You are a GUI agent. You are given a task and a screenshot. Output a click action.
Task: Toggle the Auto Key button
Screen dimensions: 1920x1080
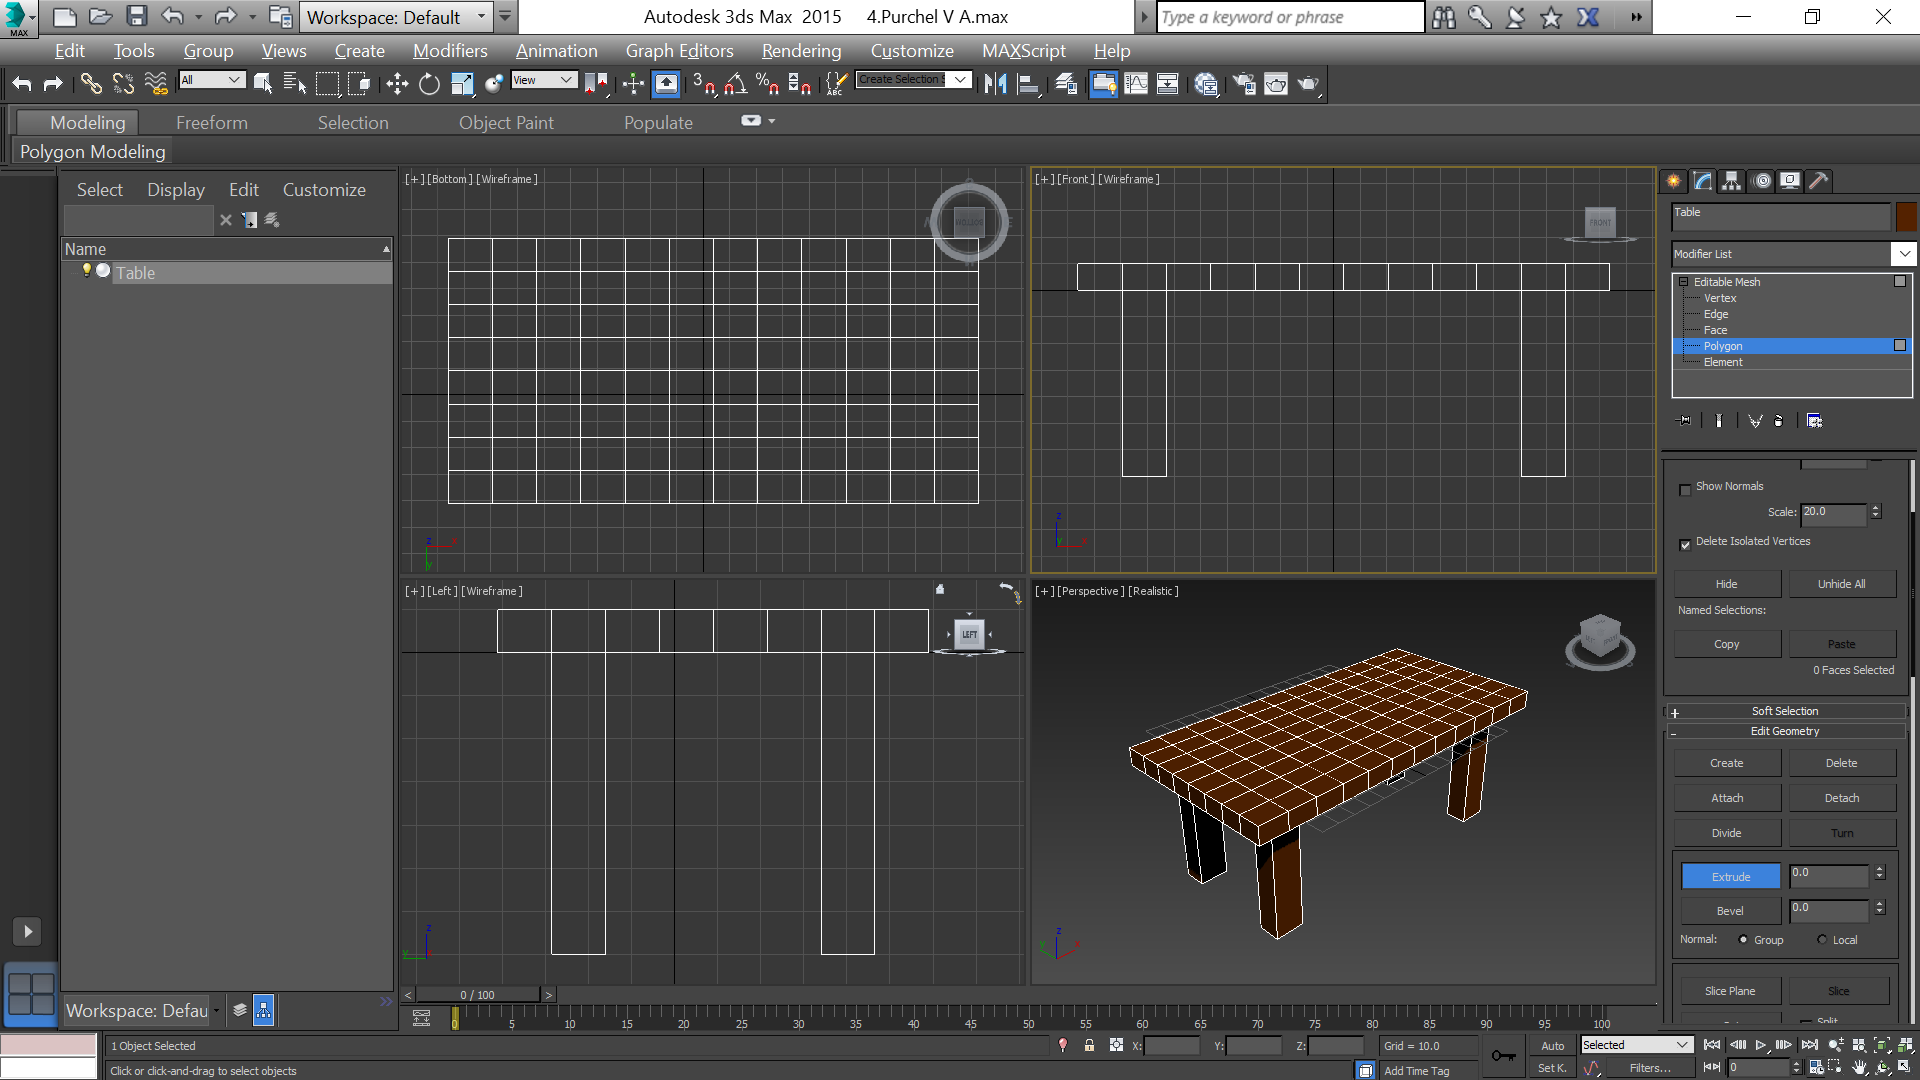click(x=1552, y=1046)
